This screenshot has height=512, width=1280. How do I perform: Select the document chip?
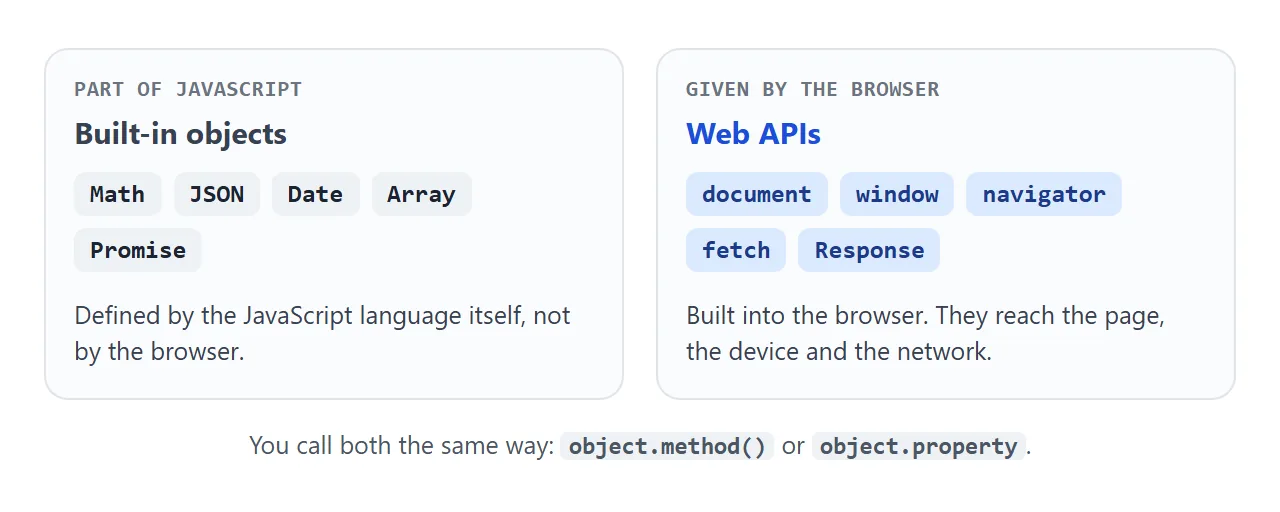click(757, 194)
